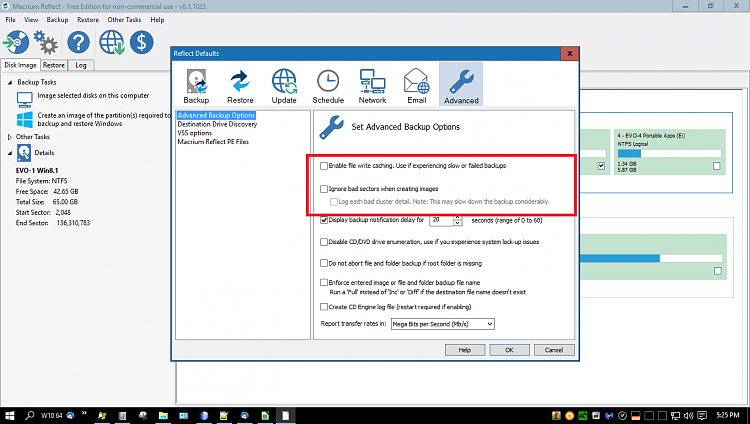Select the Advanced wrench section icon
Screen dimensions: 750x424
tap(461, 85)
